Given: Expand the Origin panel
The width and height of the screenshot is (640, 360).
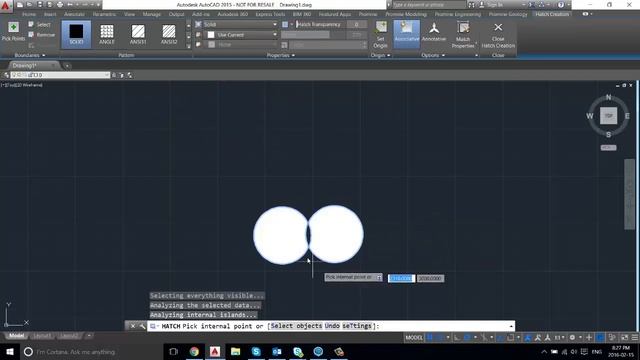Looking at the screenshot, I should point(380,55).
